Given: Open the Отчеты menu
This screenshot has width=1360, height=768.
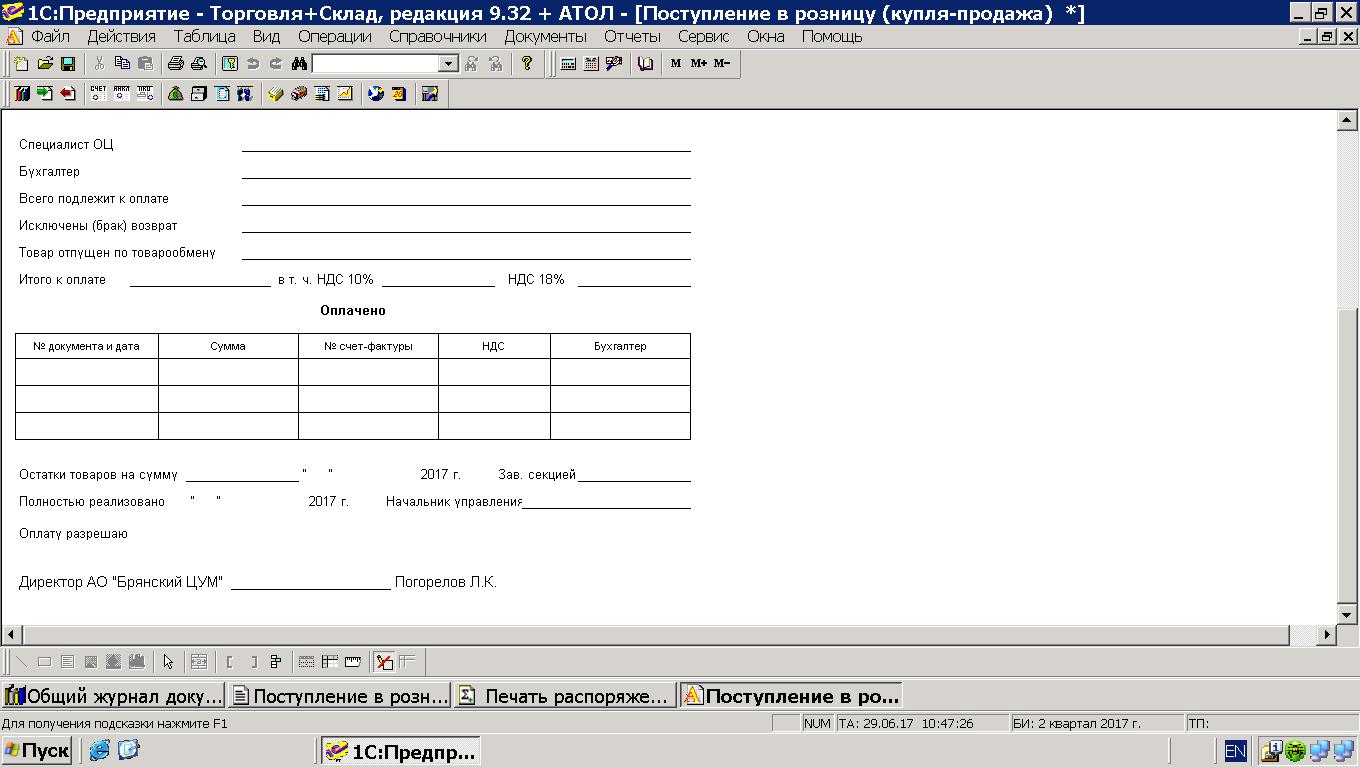Looking at the screenshot, I should [632, 36].
